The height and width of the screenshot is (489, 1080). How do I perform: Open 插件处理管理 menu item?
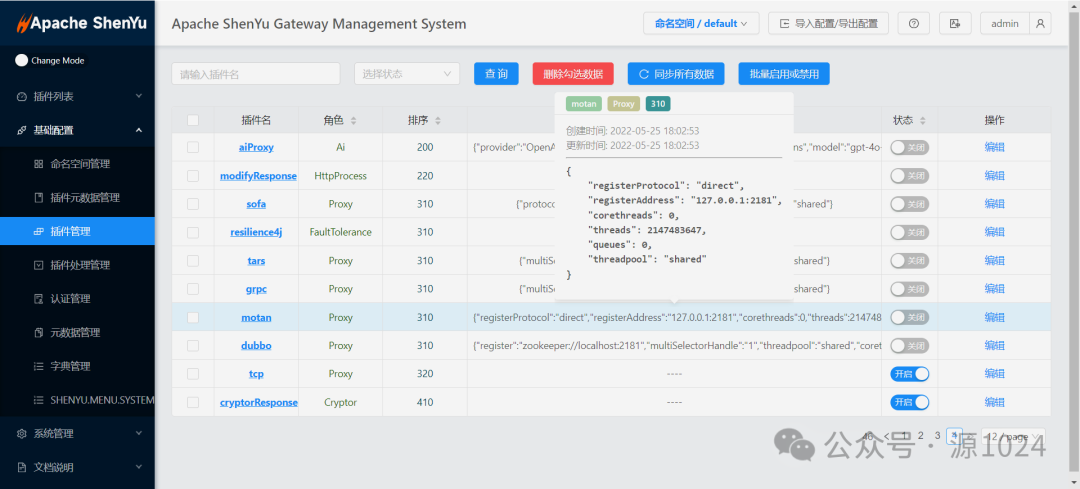77,265
